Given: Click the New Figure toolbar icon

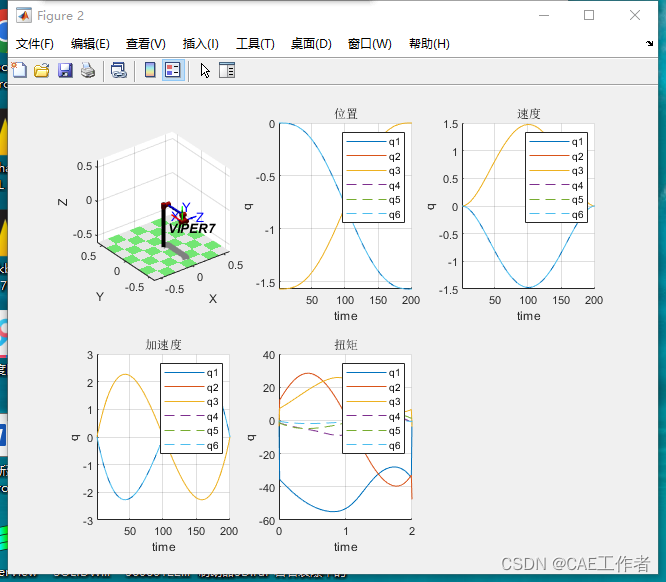Looking at the screenshot, I should coord(19,70).
